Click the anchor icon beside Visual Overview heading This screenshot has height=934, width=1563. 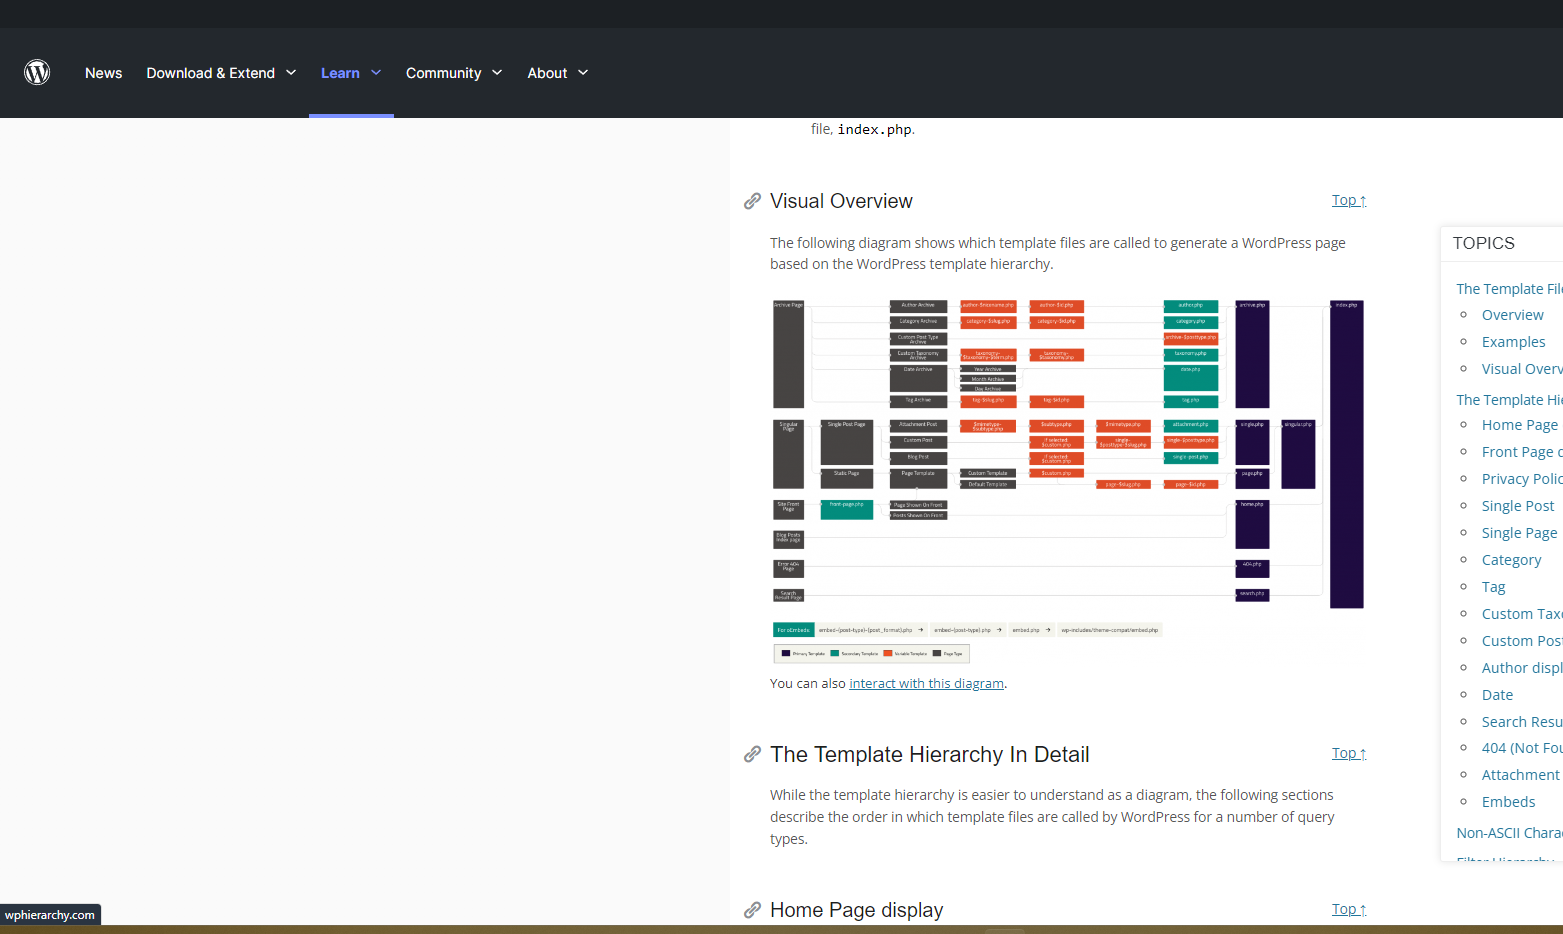pos(752,200)
